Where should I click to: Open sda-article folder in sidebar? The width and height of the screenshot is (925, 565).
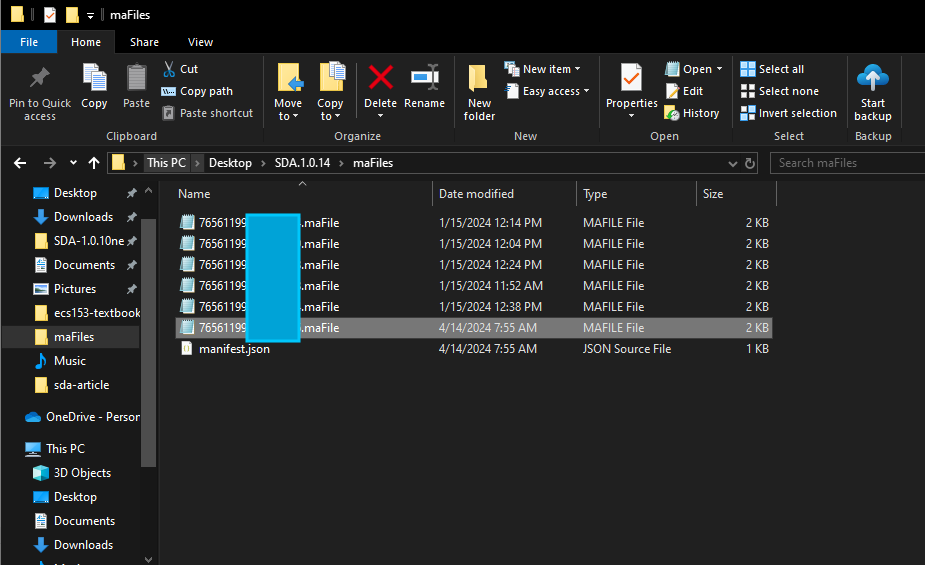click(71, 385)
